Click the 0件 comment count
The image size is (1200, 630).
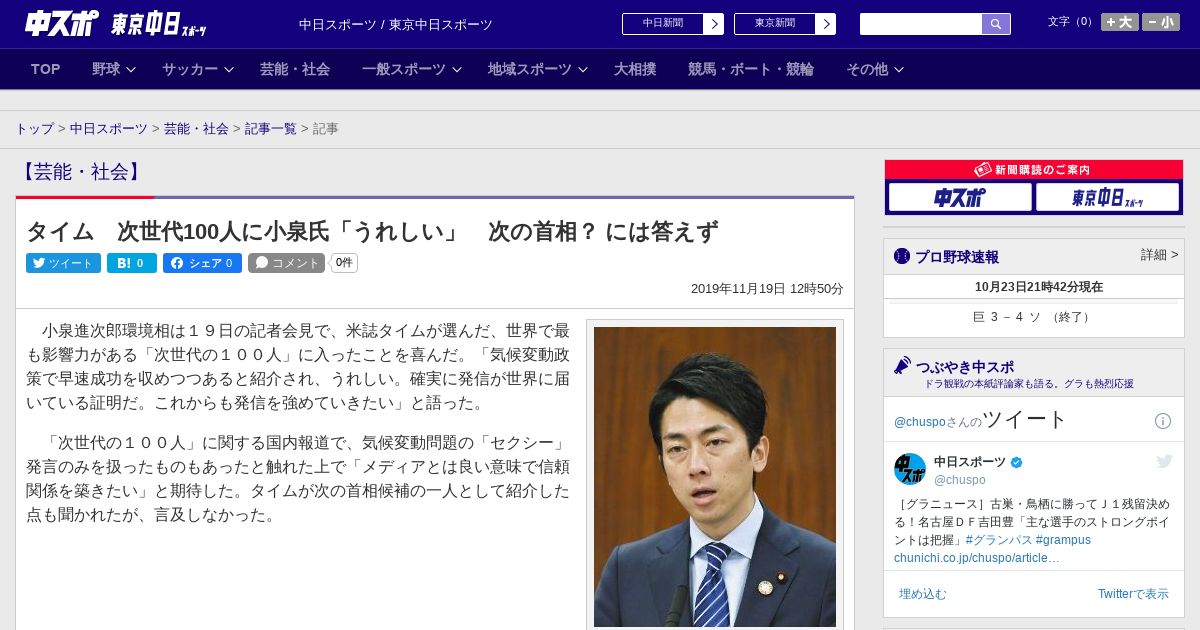pyautogui.click(x=344, y=263)
